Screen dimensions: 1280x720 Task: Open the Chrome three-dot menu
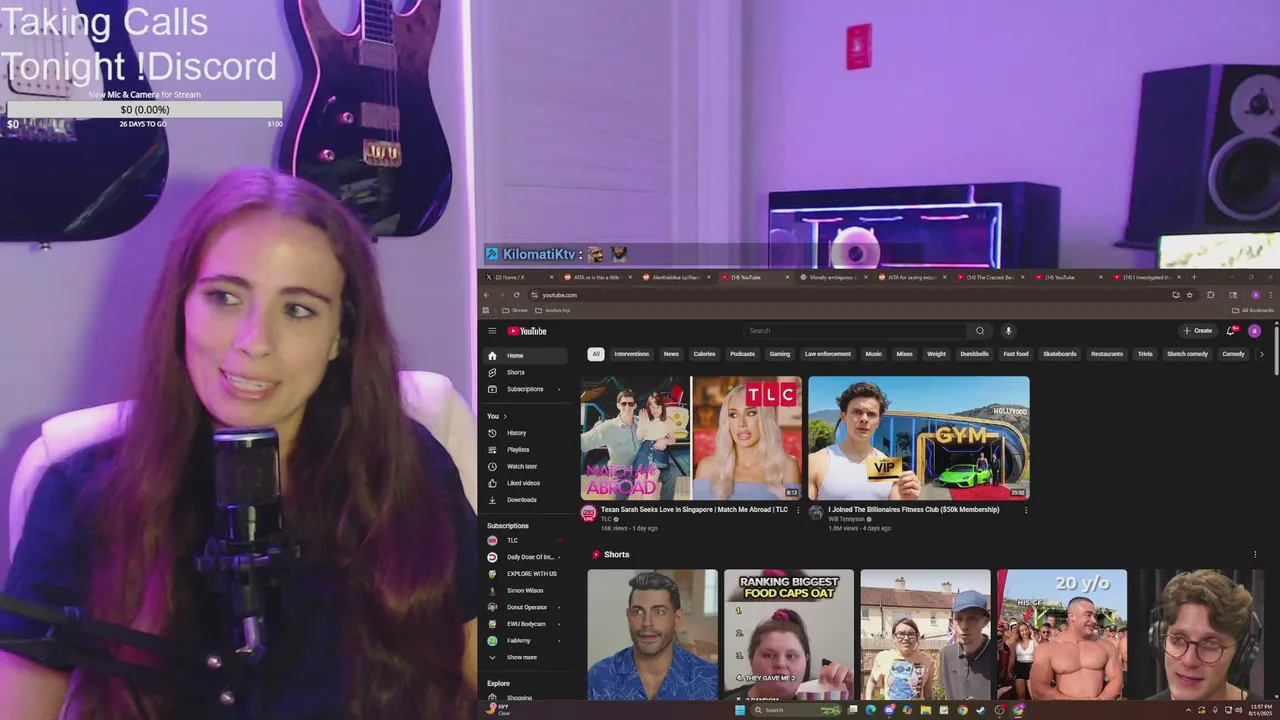1270,295
